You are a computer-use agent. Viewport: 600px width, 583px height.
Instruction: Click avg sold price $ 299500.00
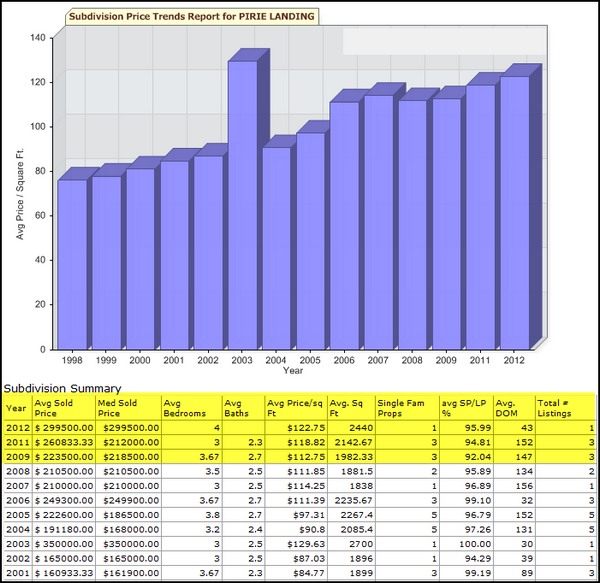click(64, 428)
